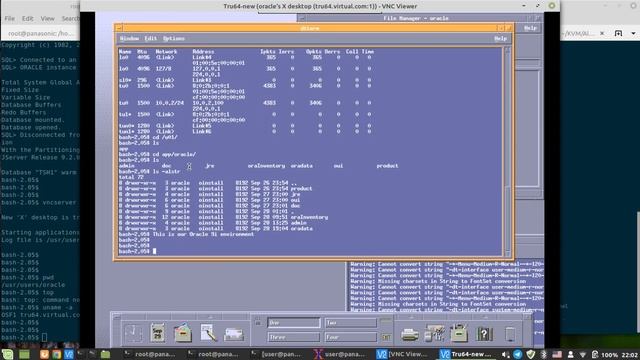Click 'This is our Oracle 9i environment' text
Screen dimensions: 640x360
pyautogui.click(x=203, y=234)
